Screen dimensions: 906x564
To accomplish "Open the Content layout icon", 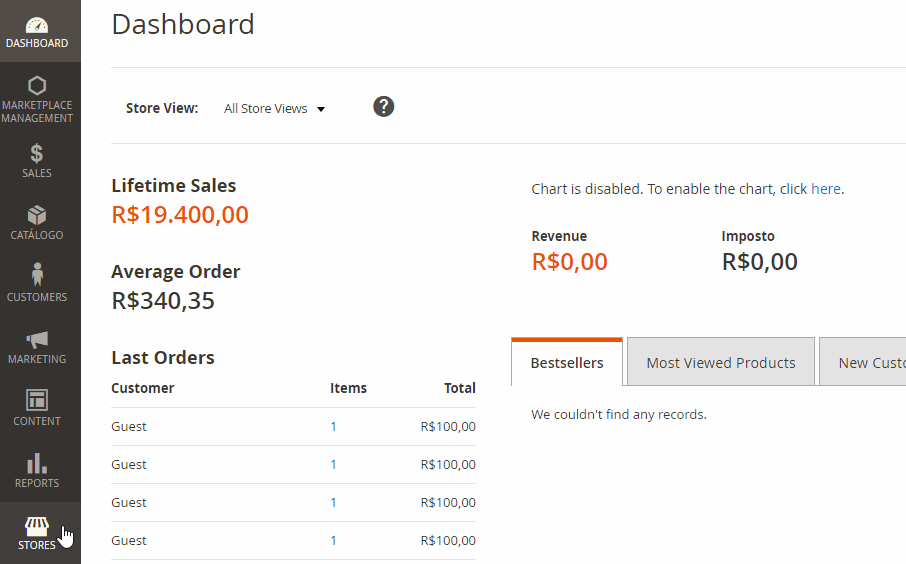I will pos(37,400).
